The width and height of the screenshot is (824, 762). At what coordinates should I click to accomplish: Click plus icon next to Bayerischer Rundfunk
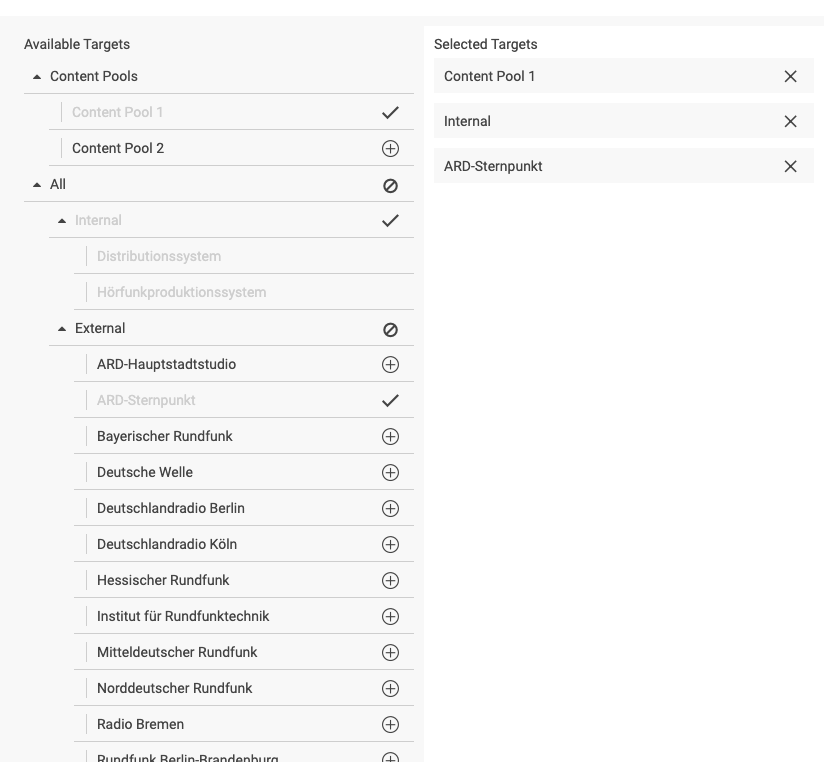click(390, 437)
